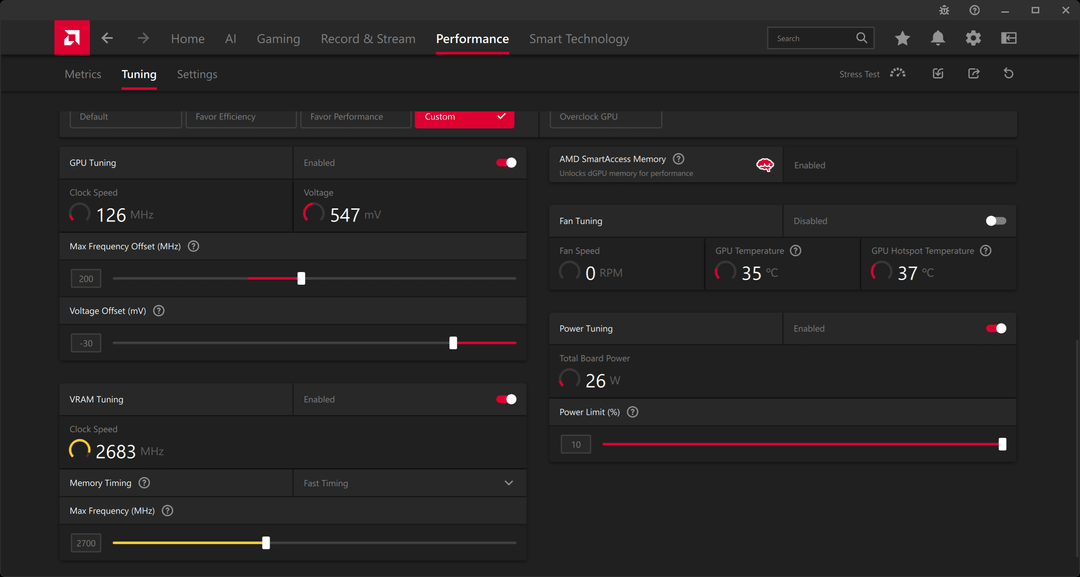Image resolution: width=1080 pixels, height=577 pixels.
Task: Click the Power Limit slider handle
Action: click(1002, 444)
